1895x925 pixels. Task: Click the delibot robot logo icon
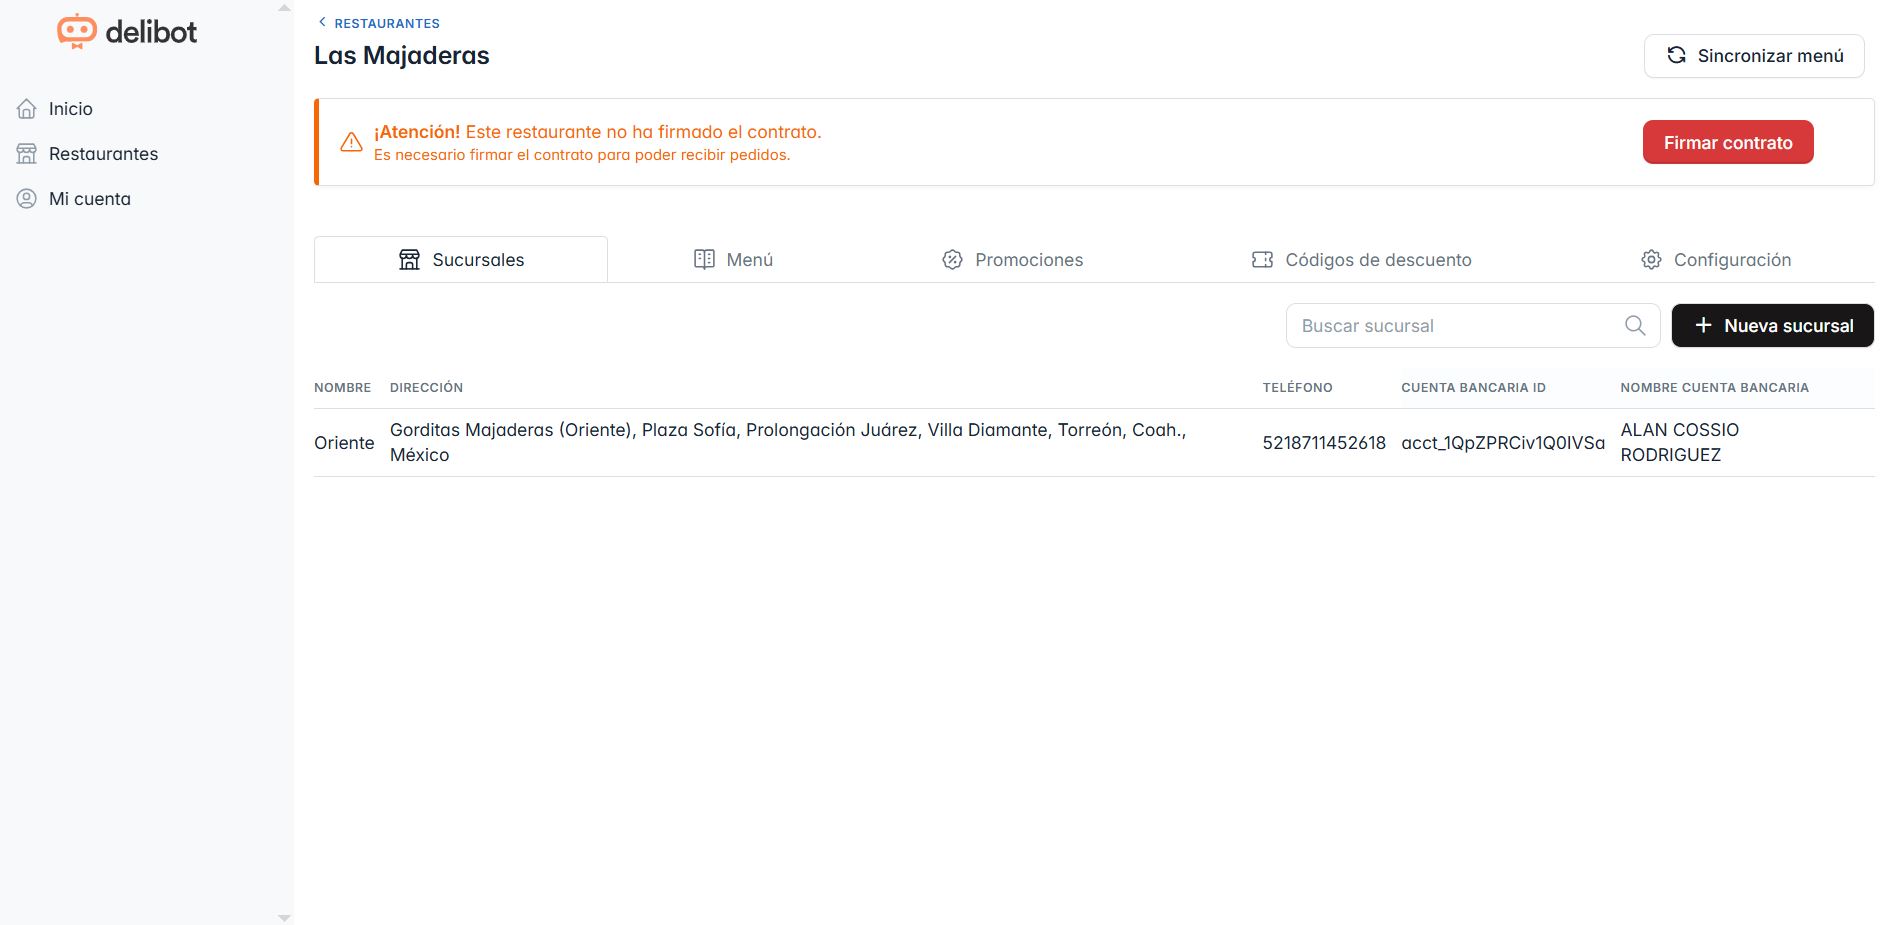pyautogui.click(x=76, y=32)
